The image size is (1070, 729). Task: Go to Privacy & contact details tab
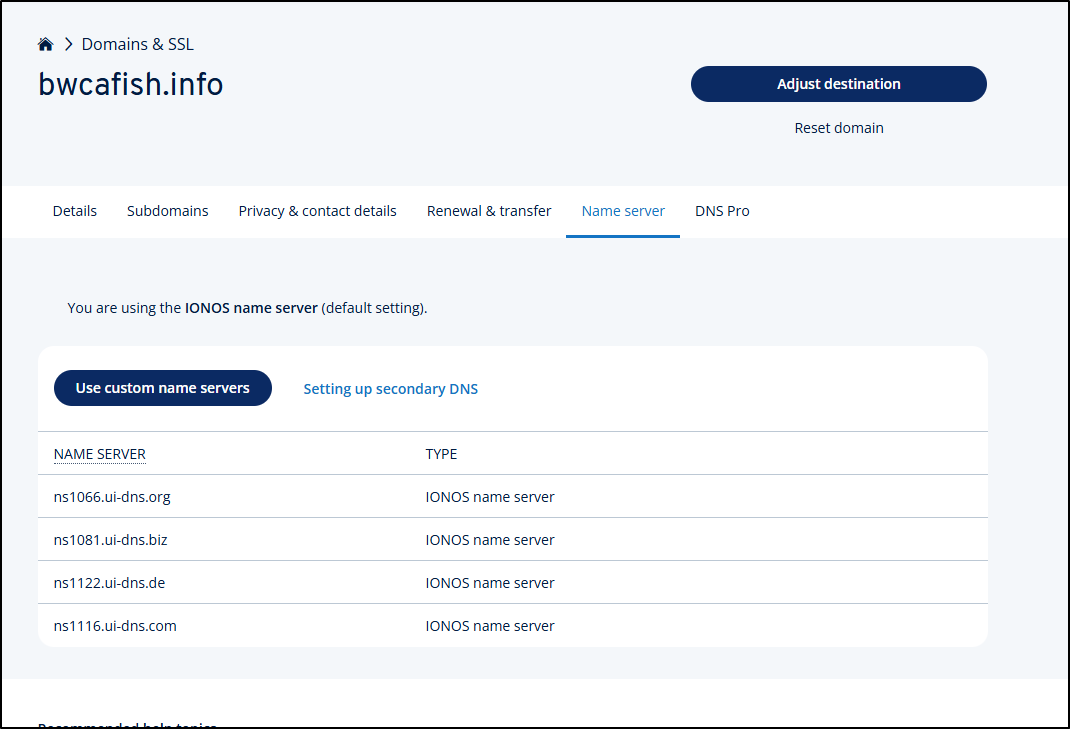click(x=317, y=211)
